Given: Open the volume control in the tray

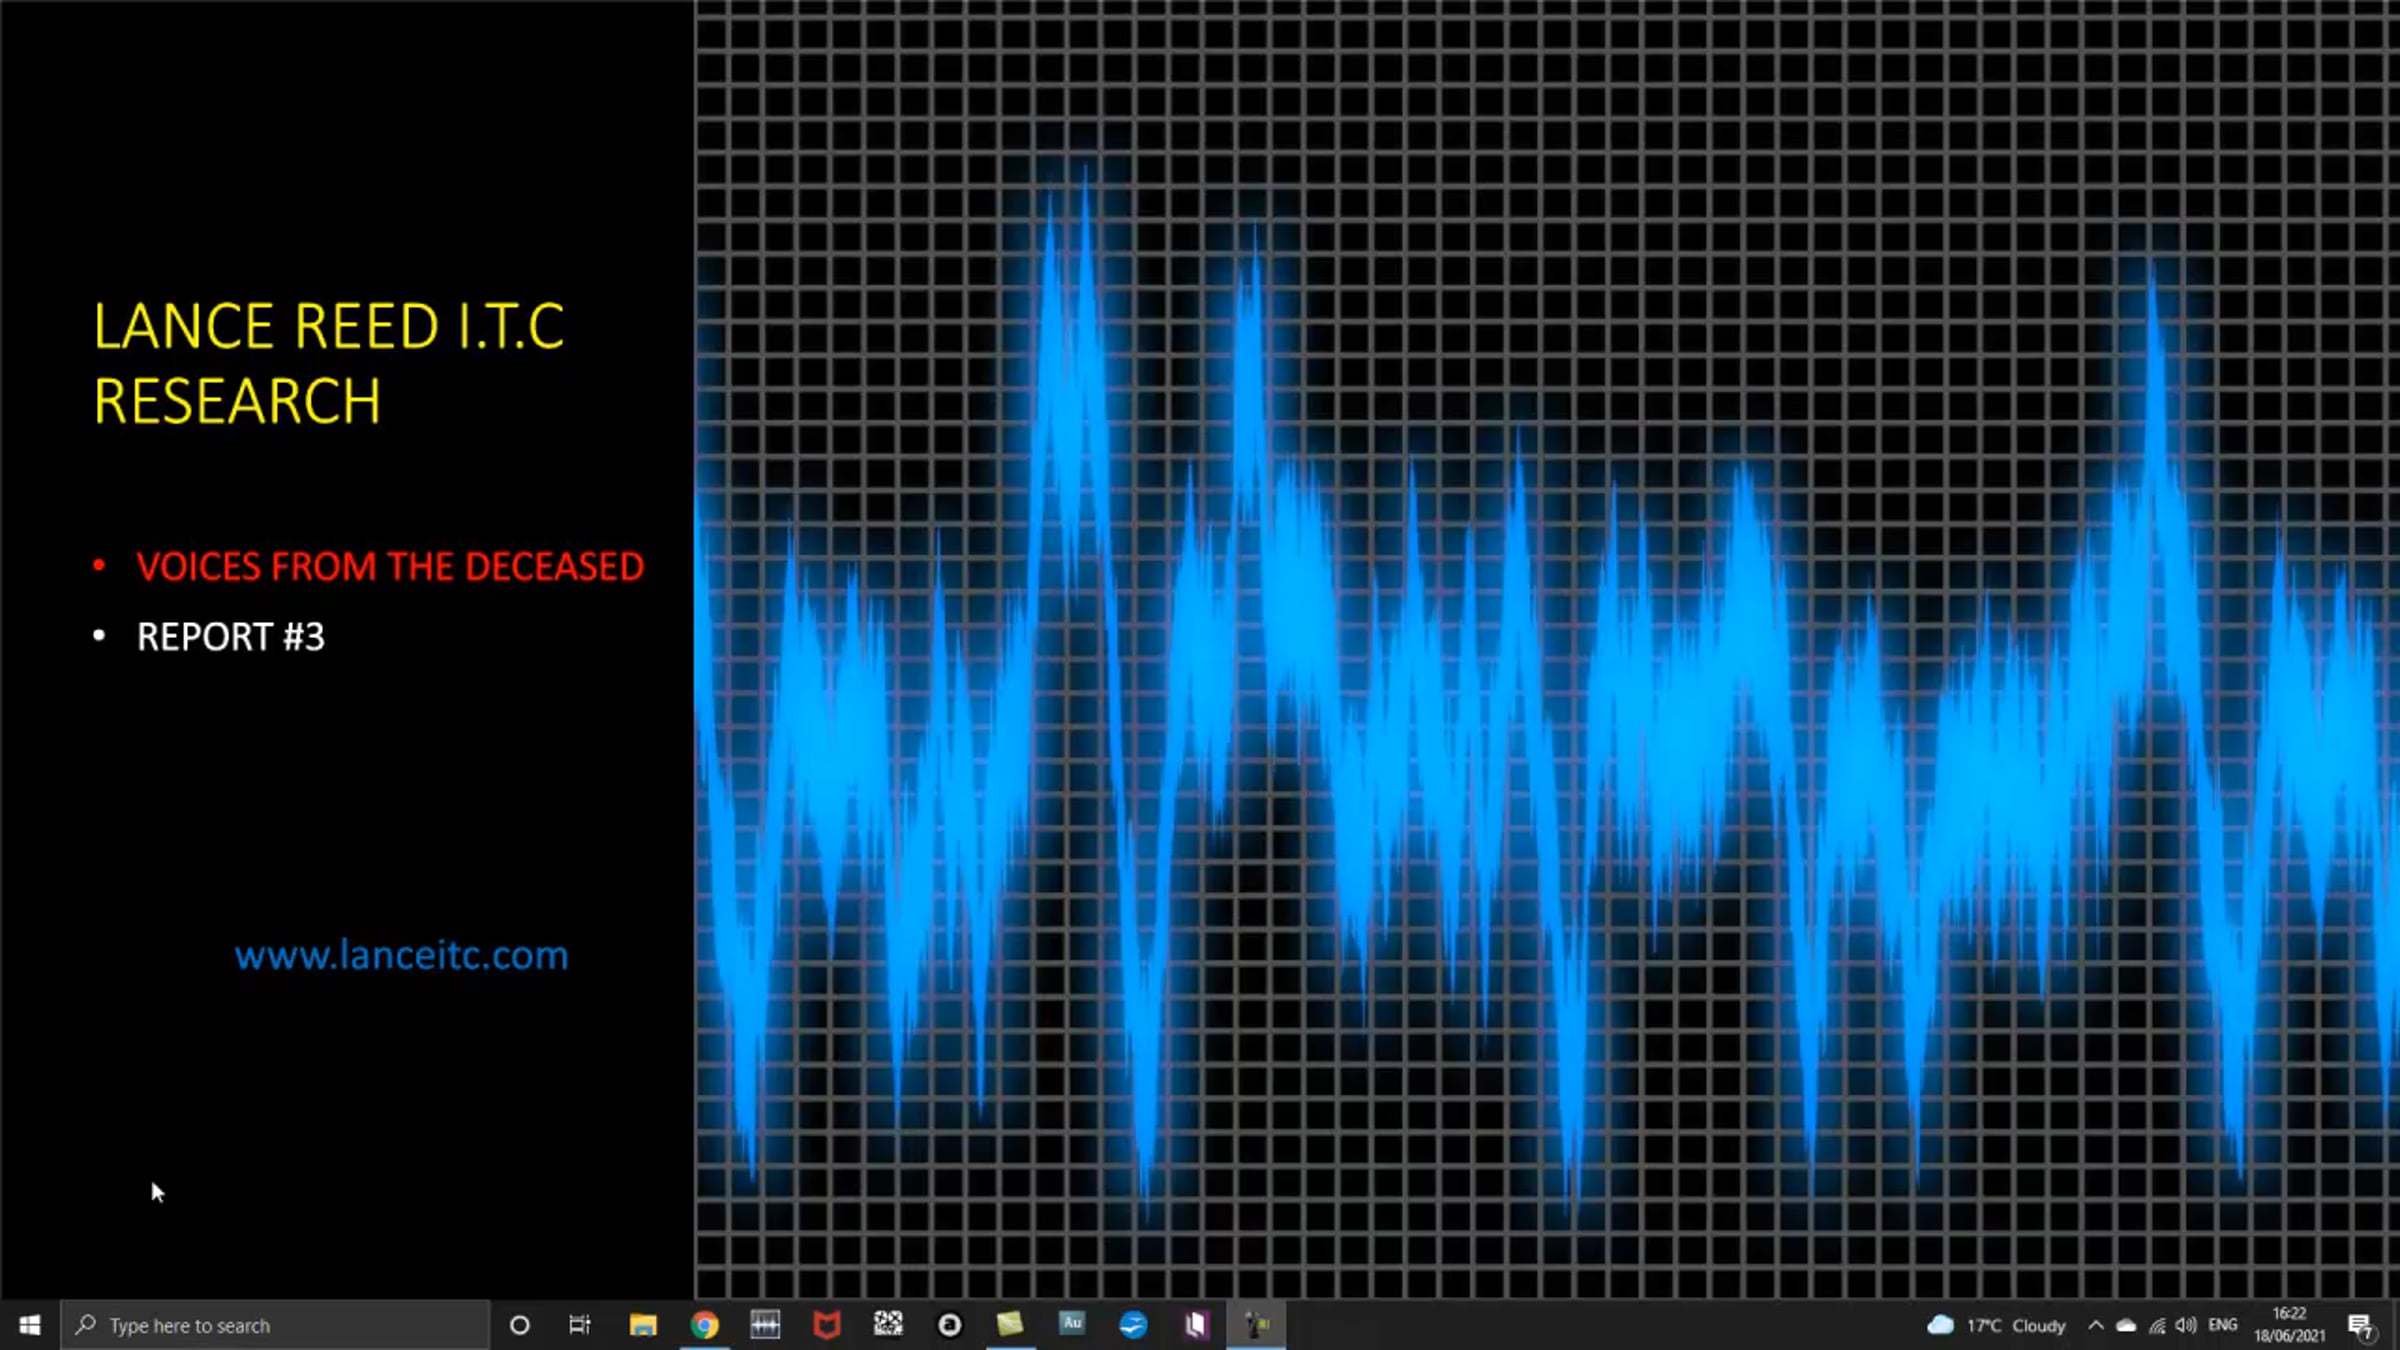Looking at the screenshot, I should coord(2186,1325).
